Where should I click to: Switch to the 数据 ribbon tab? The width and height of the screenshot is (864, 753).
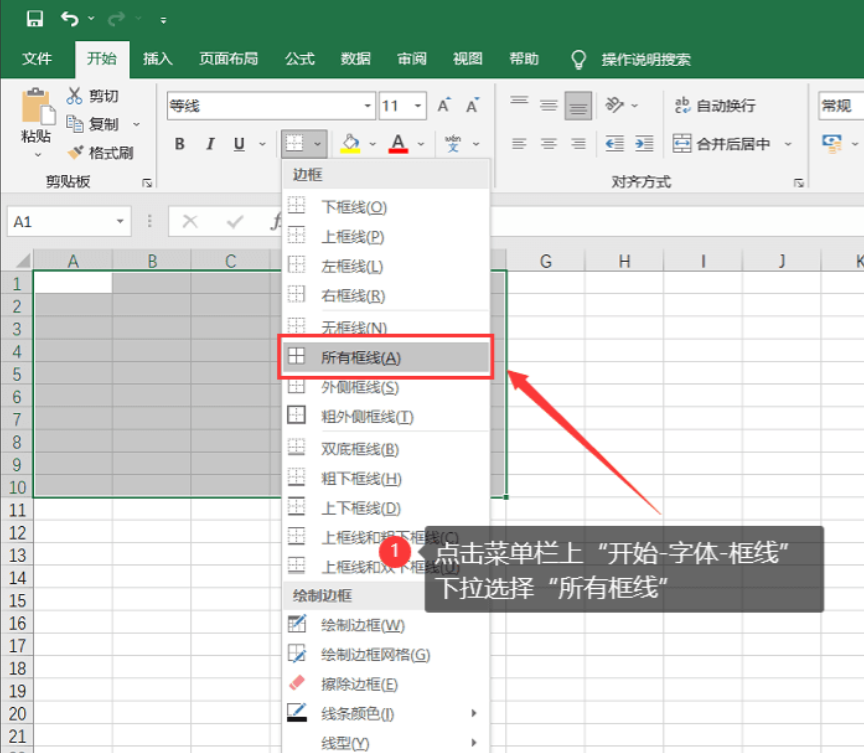(x=355, y=58)
